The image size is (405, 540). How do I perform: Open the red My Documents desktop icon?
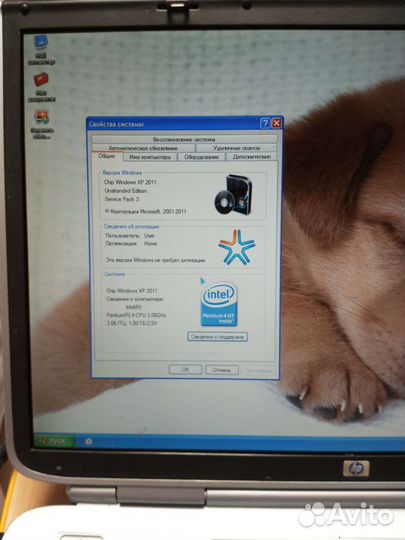(41, 87)
